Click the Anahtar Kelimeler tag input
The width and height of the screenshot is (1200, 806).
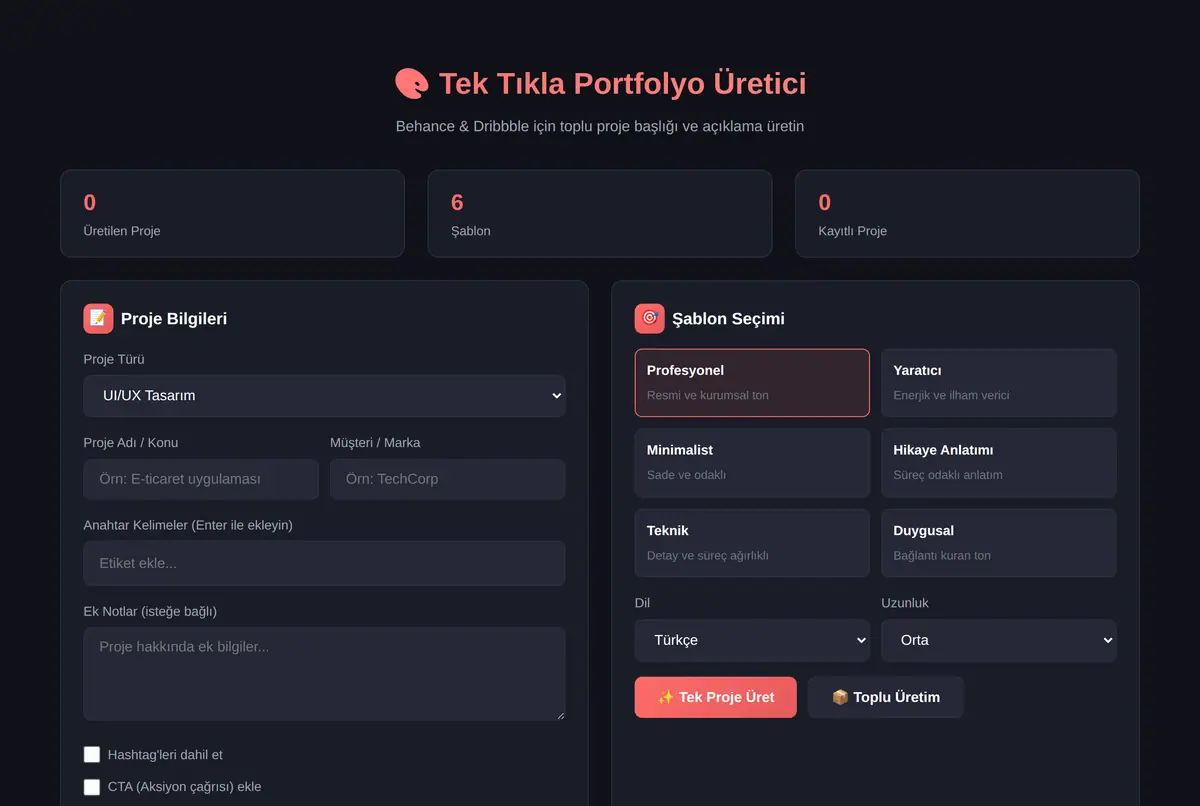coord(324,563)
